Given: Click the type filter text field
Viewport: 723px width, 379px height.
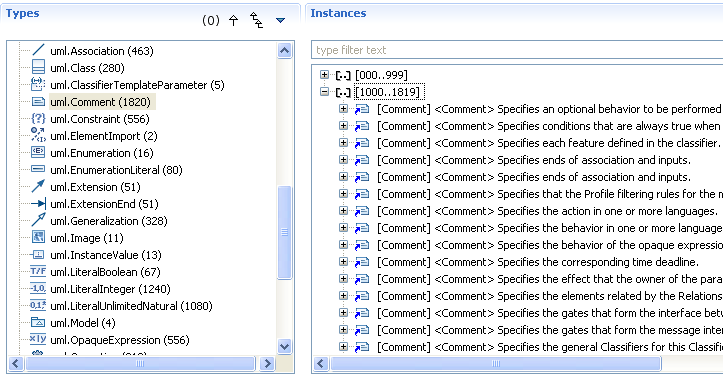Looking at the screenshot, I should click(x=517, y=50).
